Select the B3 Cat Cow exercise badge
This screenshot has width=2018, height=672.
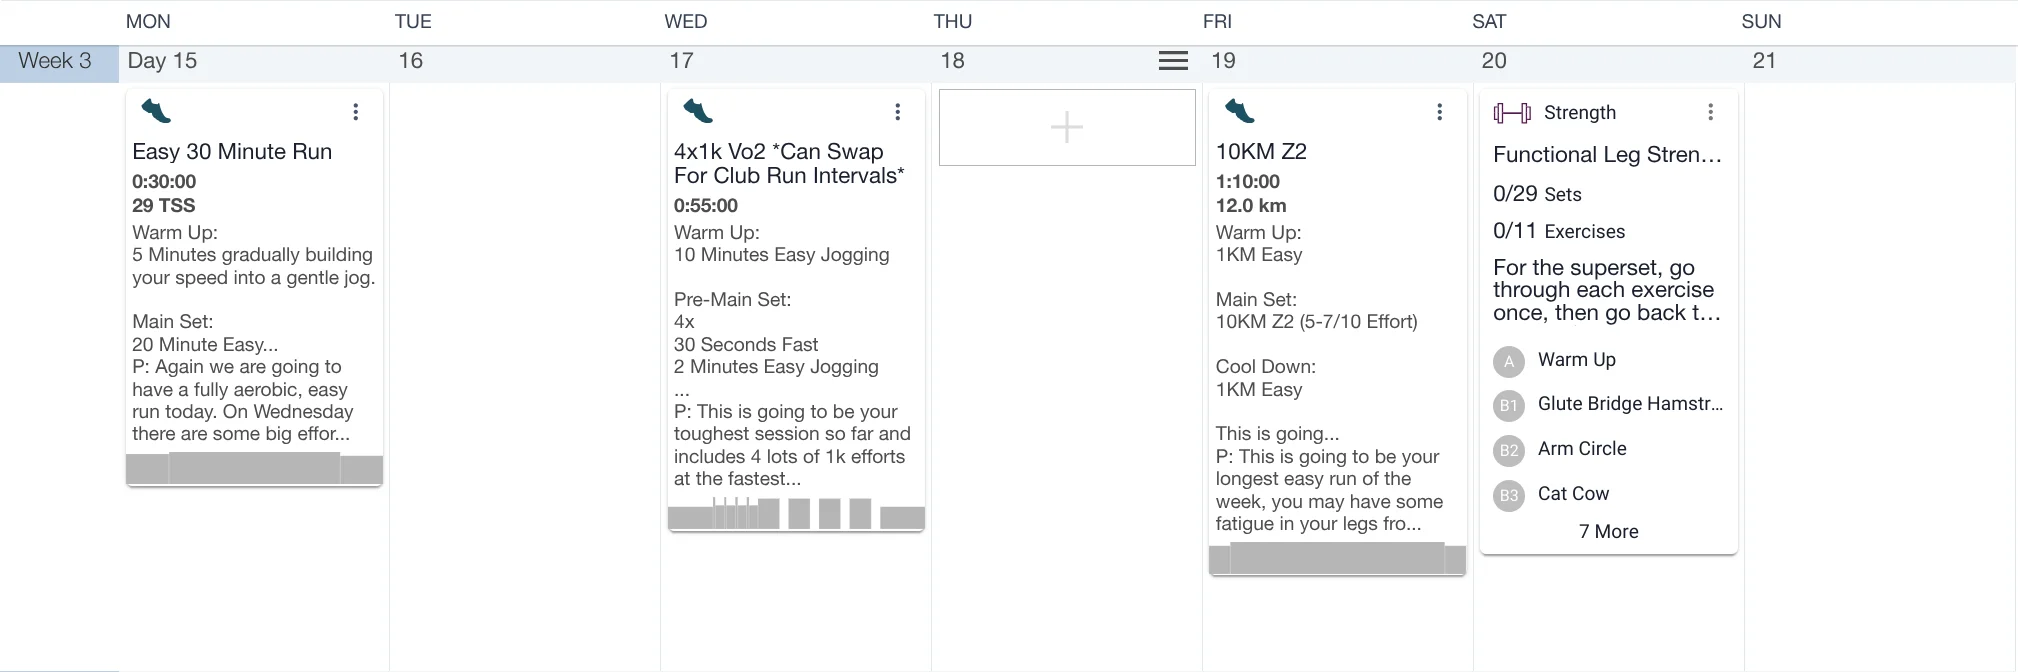(1509, 495)
